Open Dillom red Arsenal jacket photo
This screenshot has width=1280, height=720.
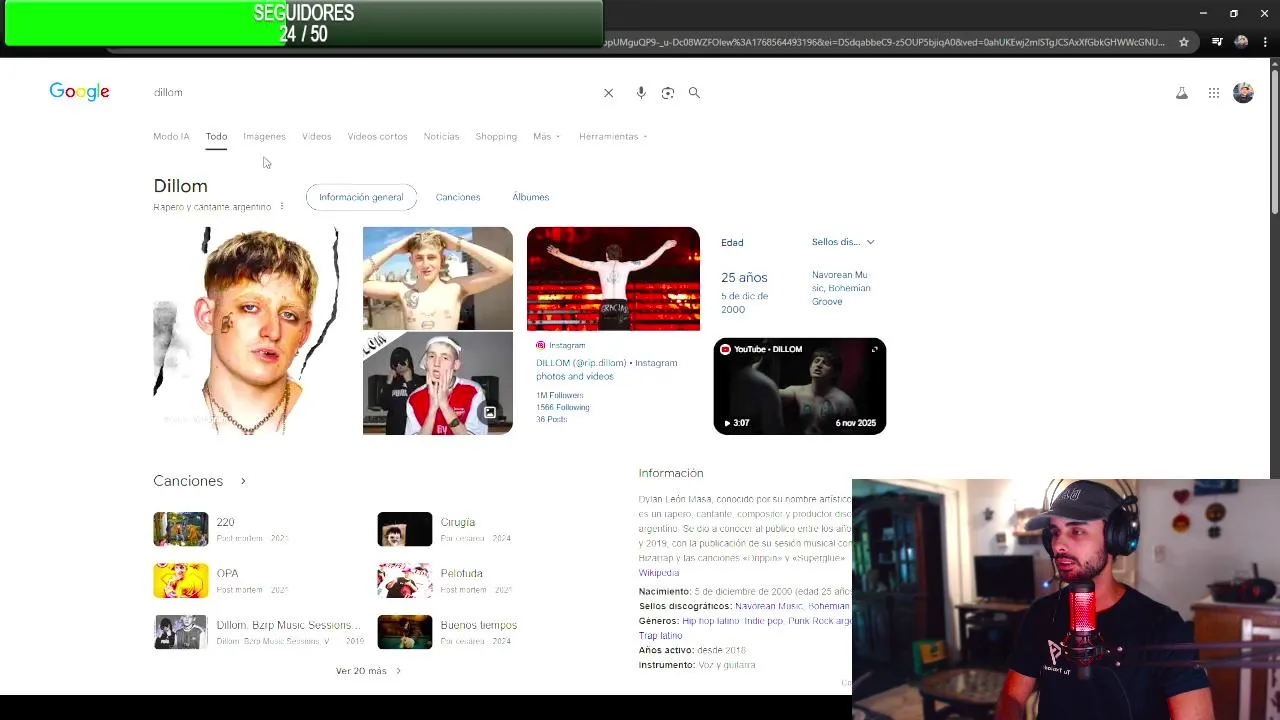point(437,384)
